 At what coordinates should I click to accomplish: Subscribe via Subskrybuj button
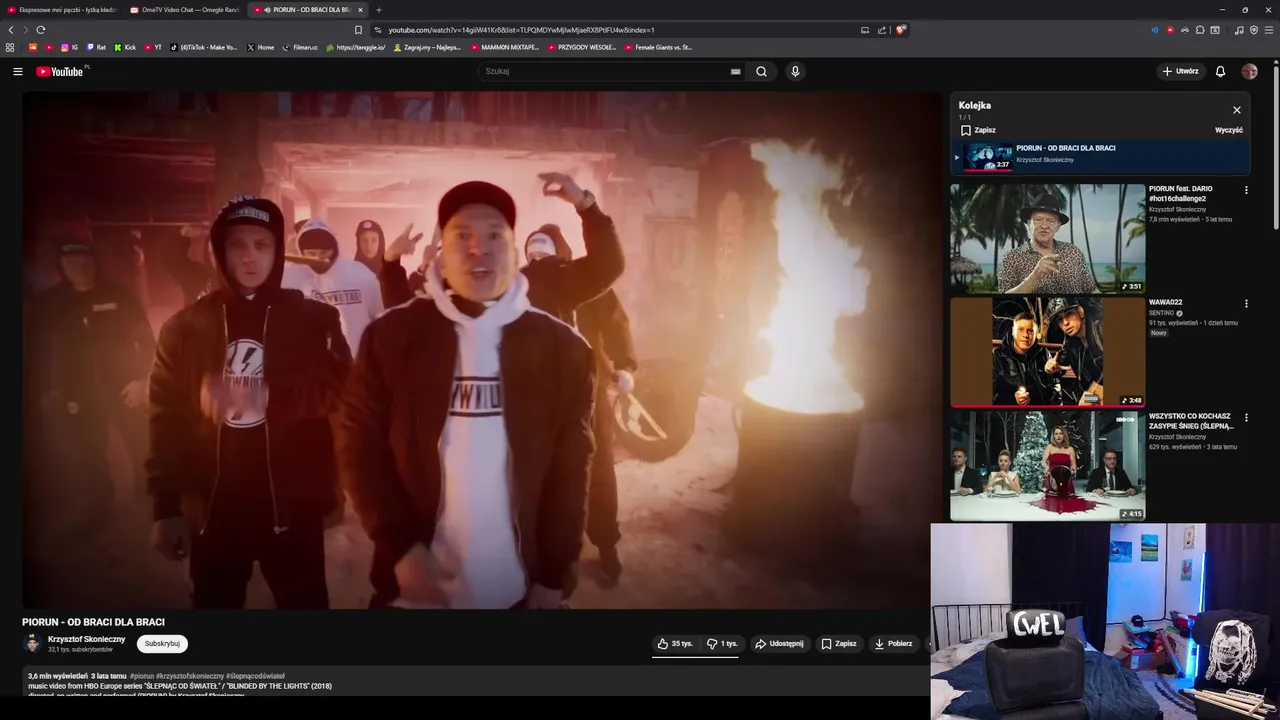(x=162, y=644)
